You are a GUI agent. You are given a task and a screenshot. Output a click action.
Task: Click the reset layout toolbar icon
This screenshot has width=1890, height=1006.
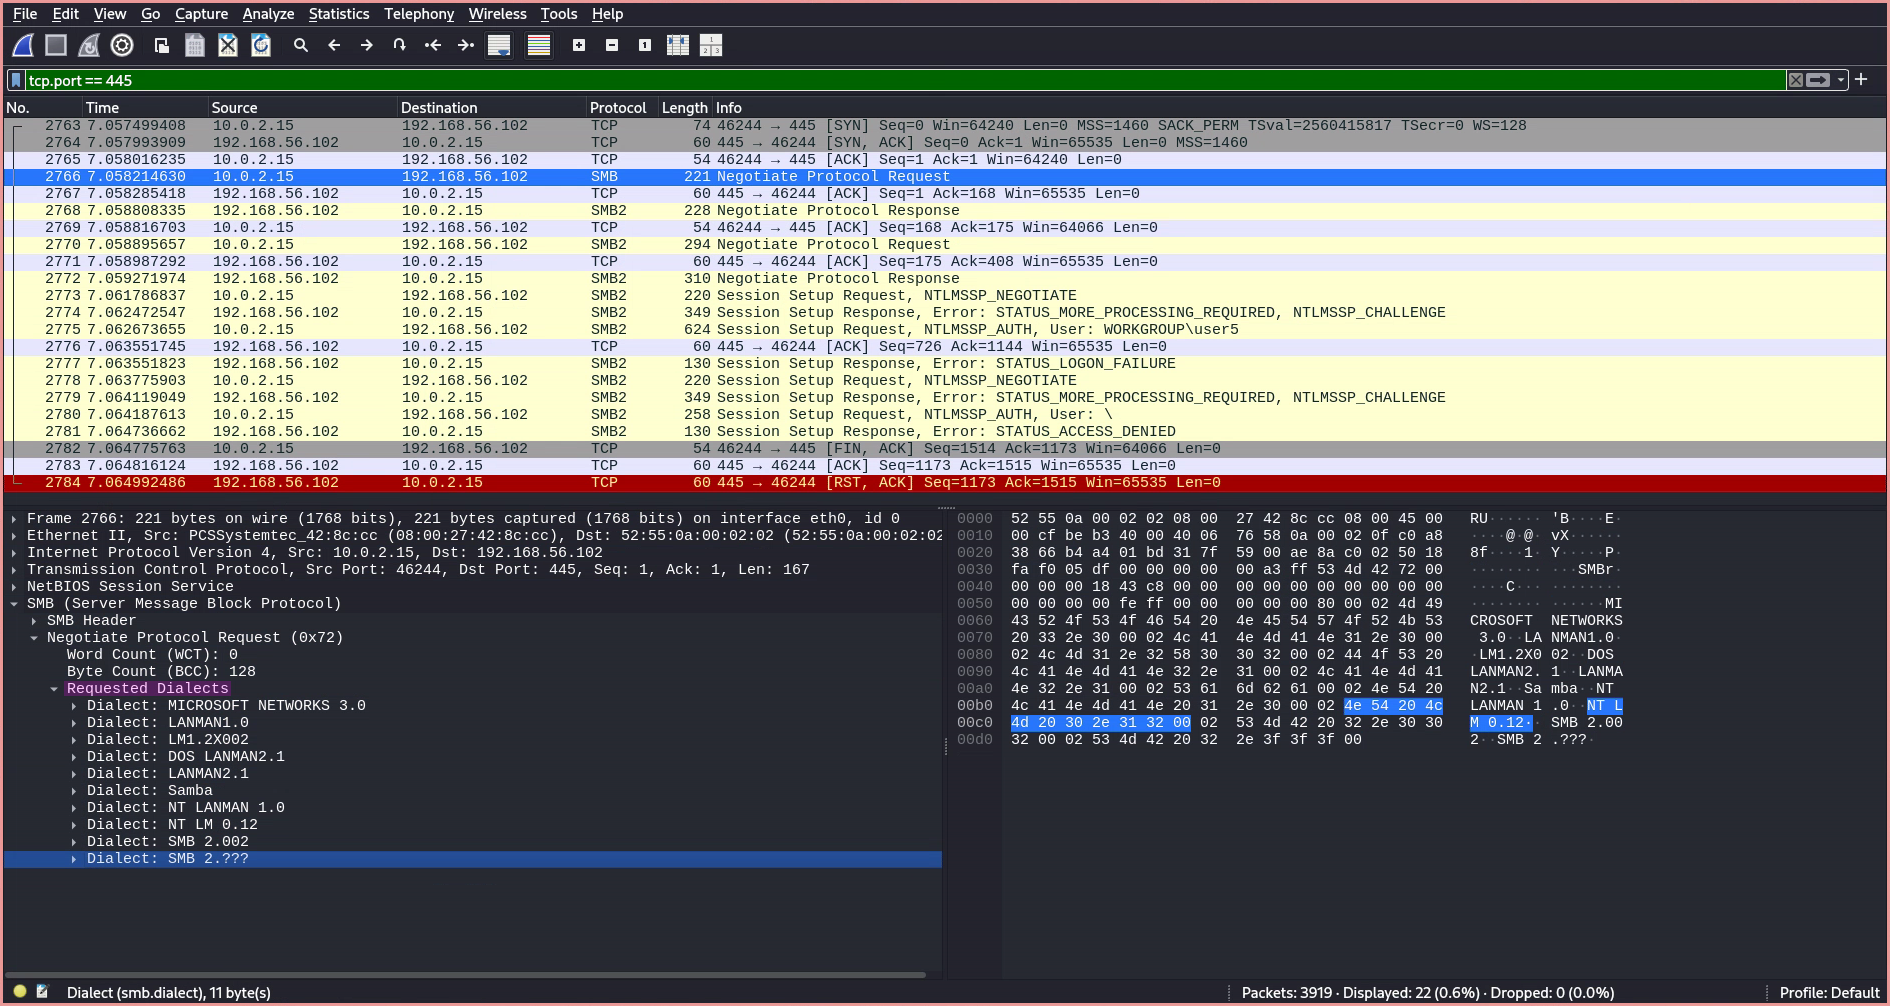[x=711, y=45]
